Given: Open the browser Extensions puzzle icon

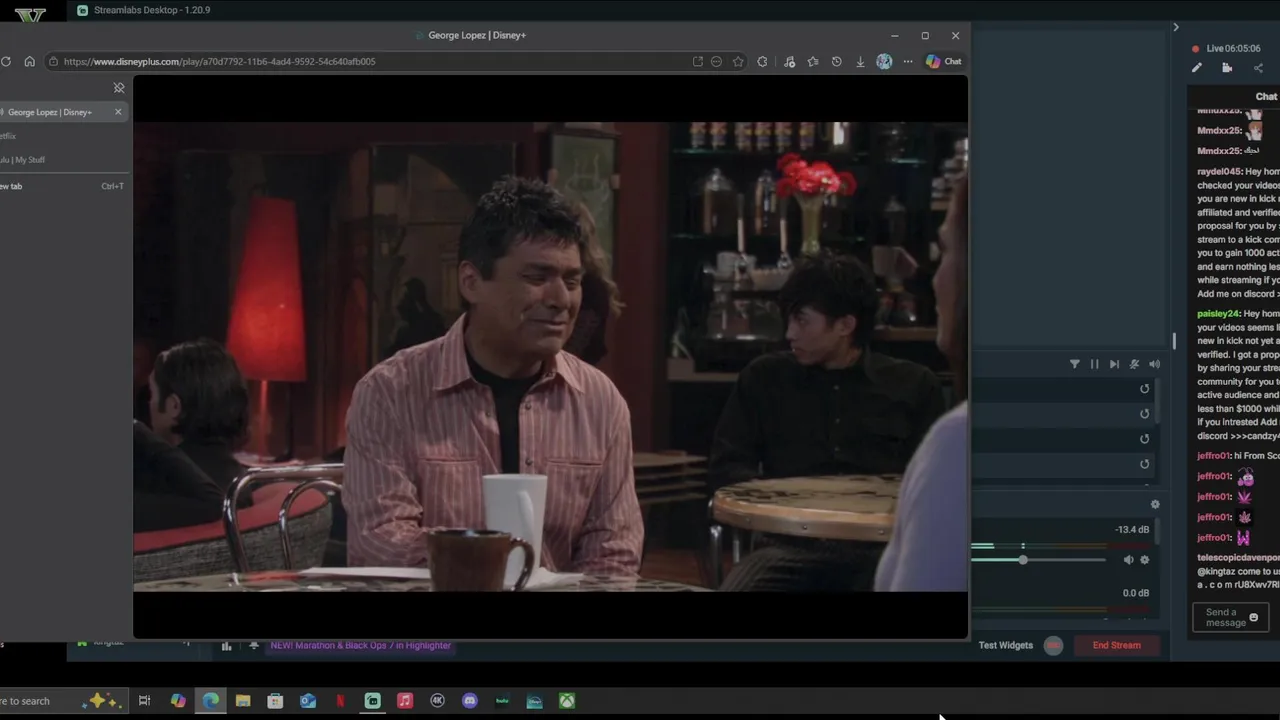Looking at the screenshot, I should (763, 61).
